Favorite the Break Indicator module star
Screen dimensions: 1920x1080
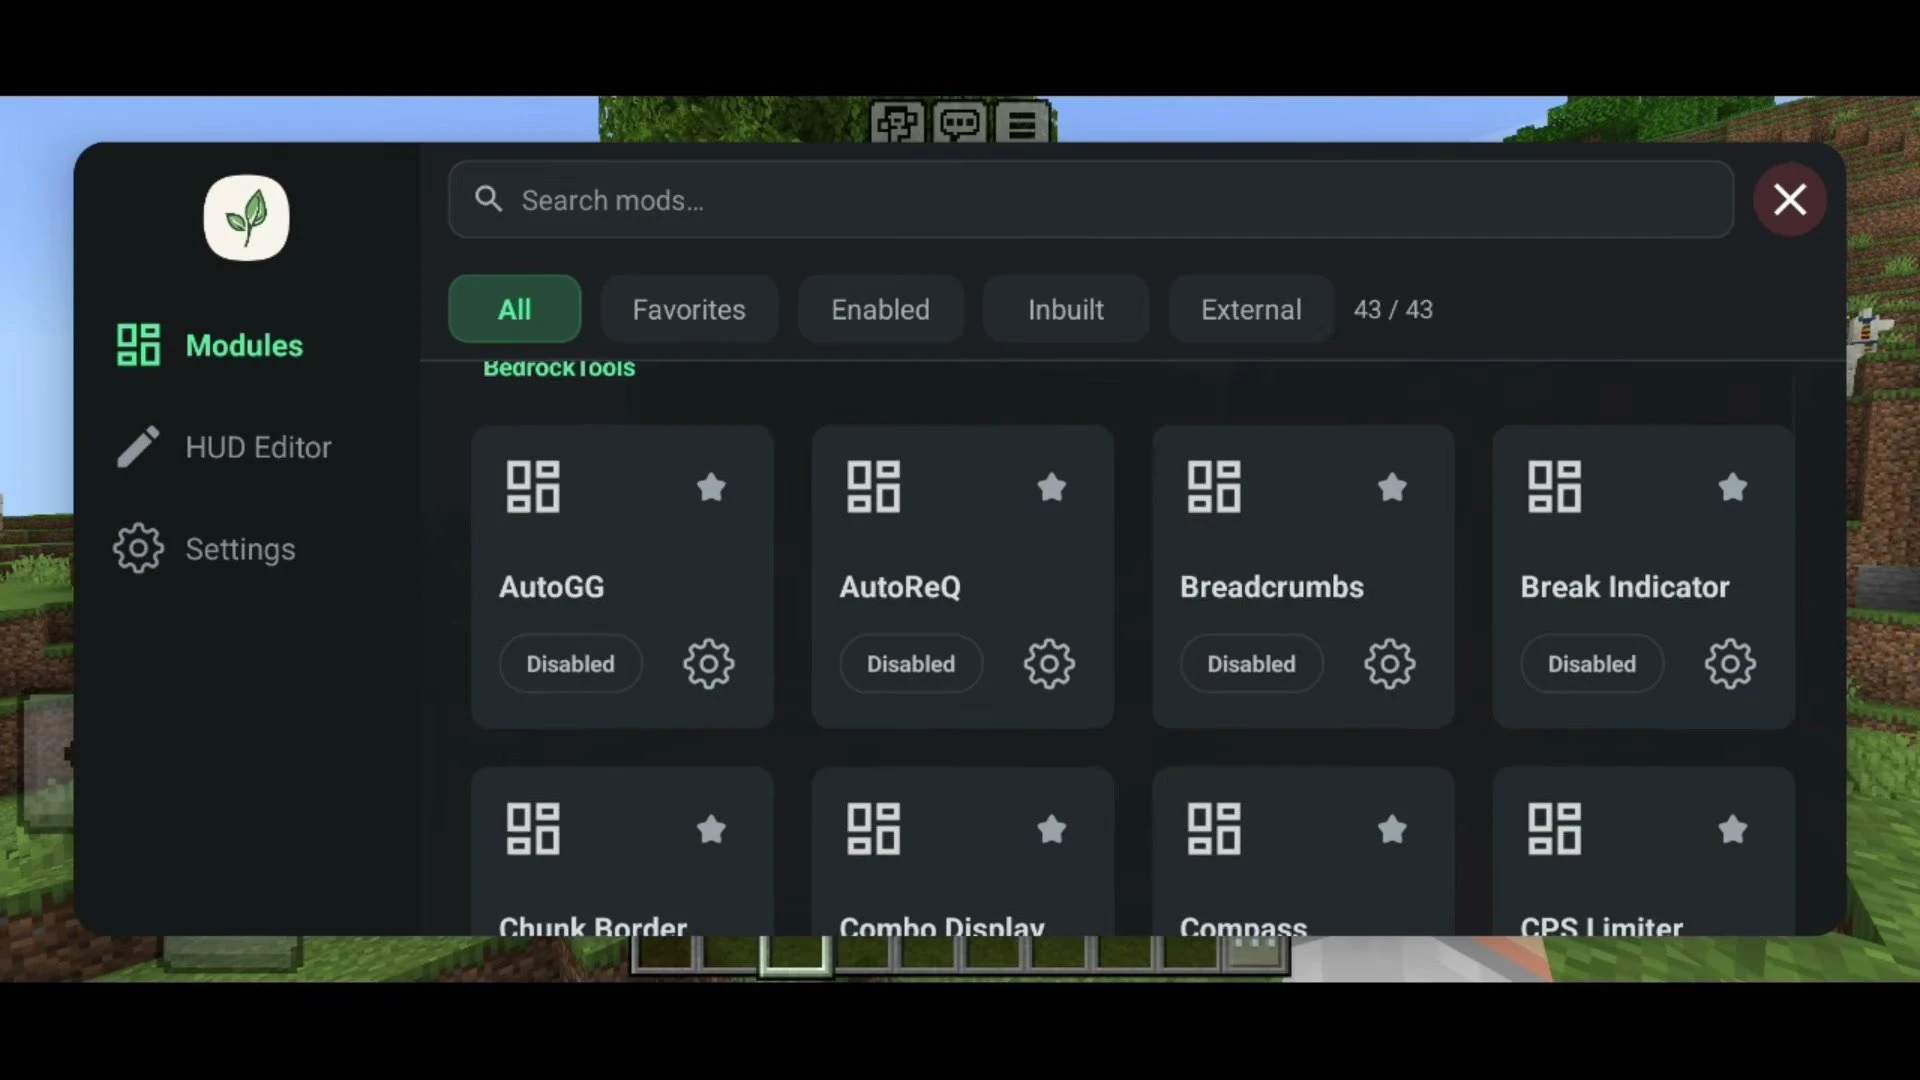tap(1732, 487)
